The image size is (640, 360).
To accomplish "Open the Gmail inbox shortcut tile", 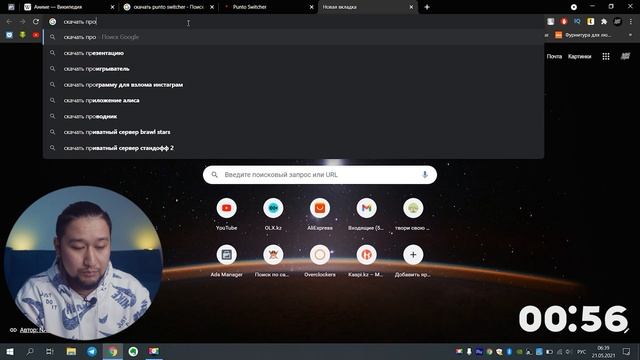I will pos(366,214).
